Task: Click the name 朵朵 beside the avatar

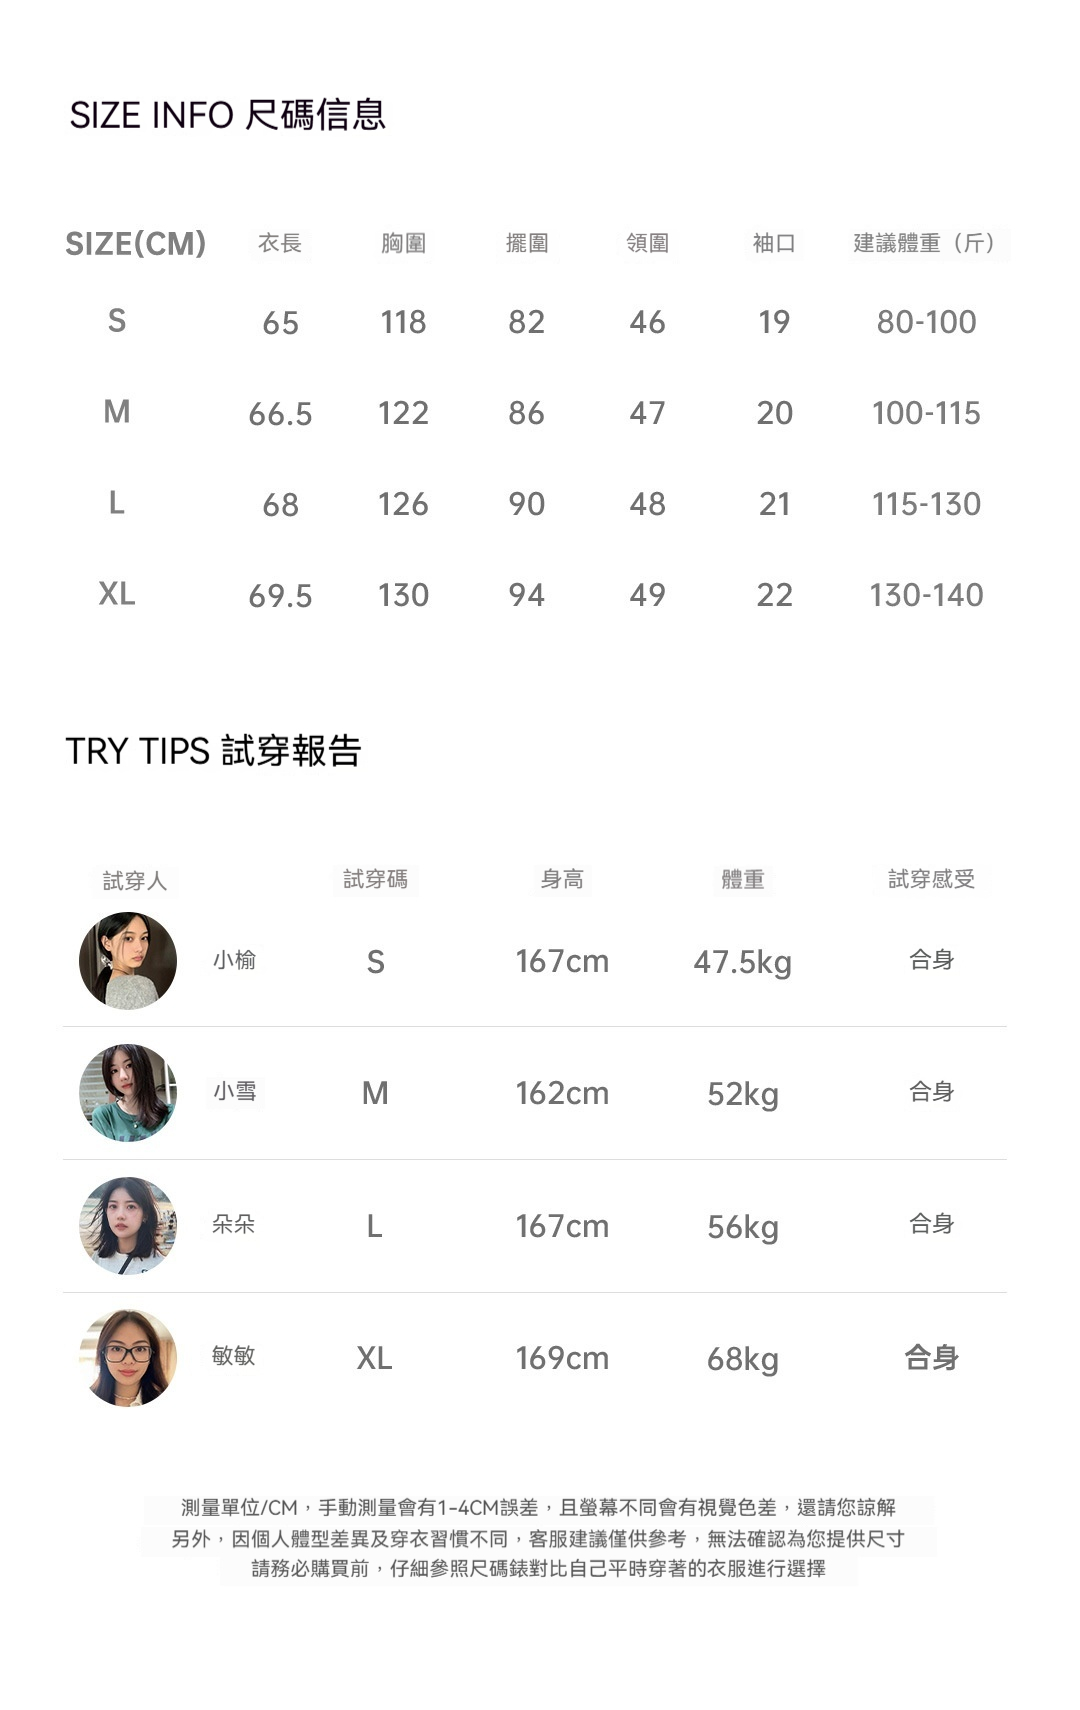Action: click(234, 1224)
